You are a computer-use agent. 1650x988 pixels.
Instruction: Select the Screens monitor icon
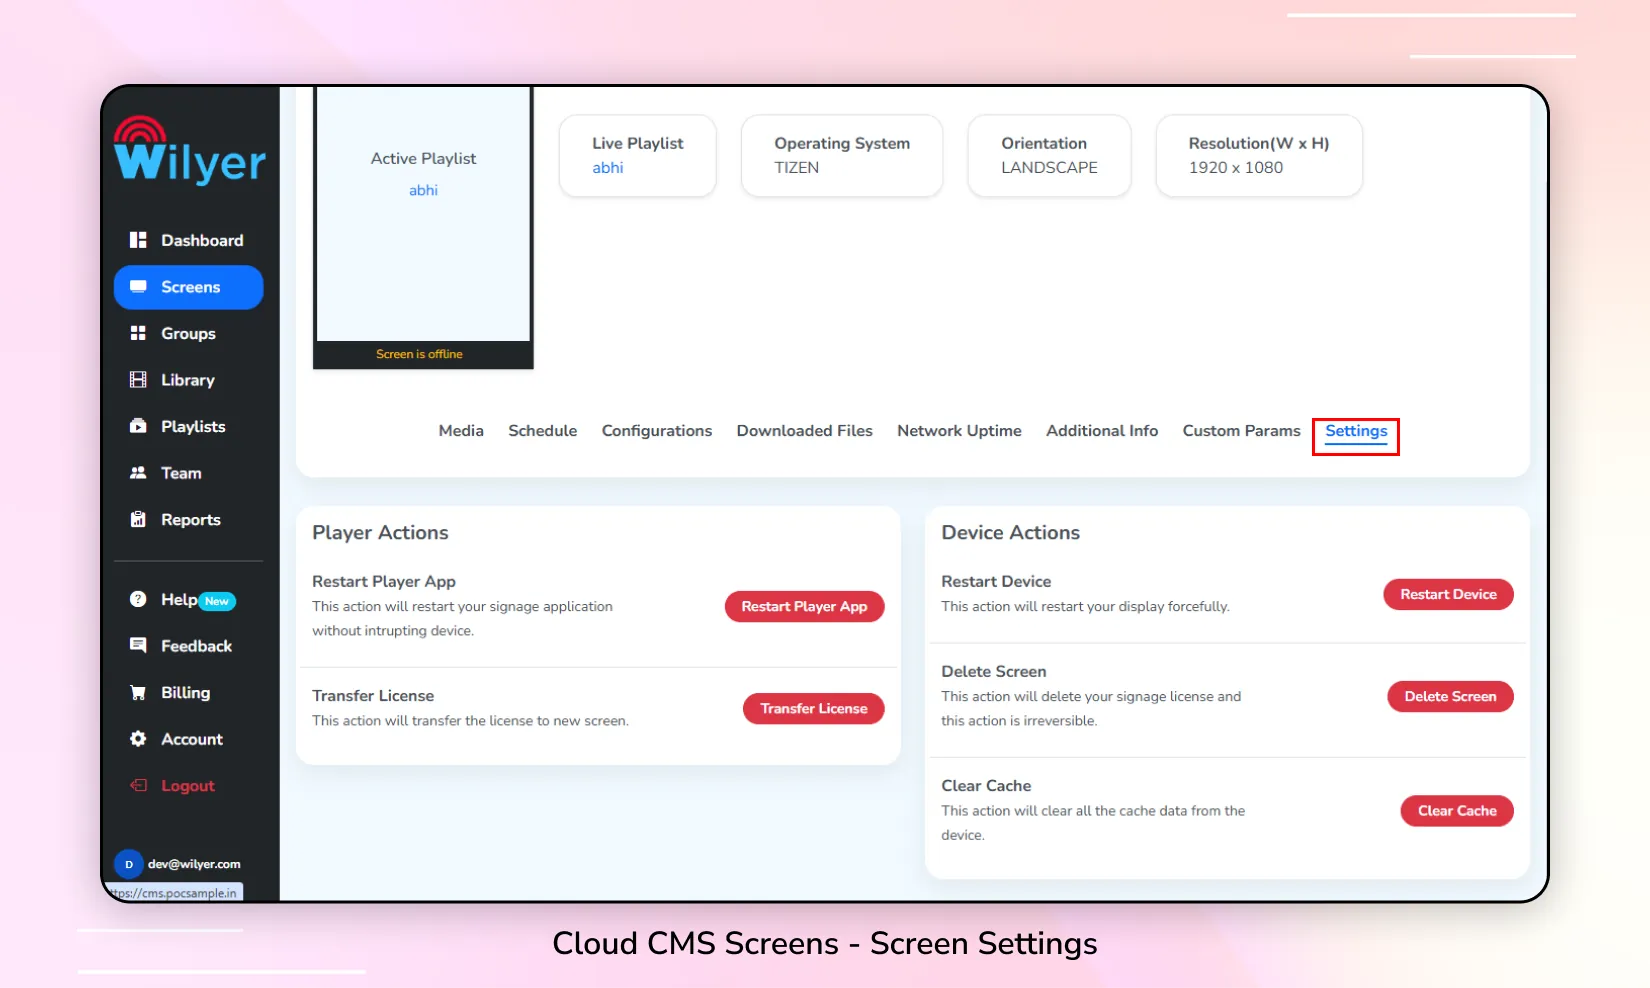coord(138,287)
